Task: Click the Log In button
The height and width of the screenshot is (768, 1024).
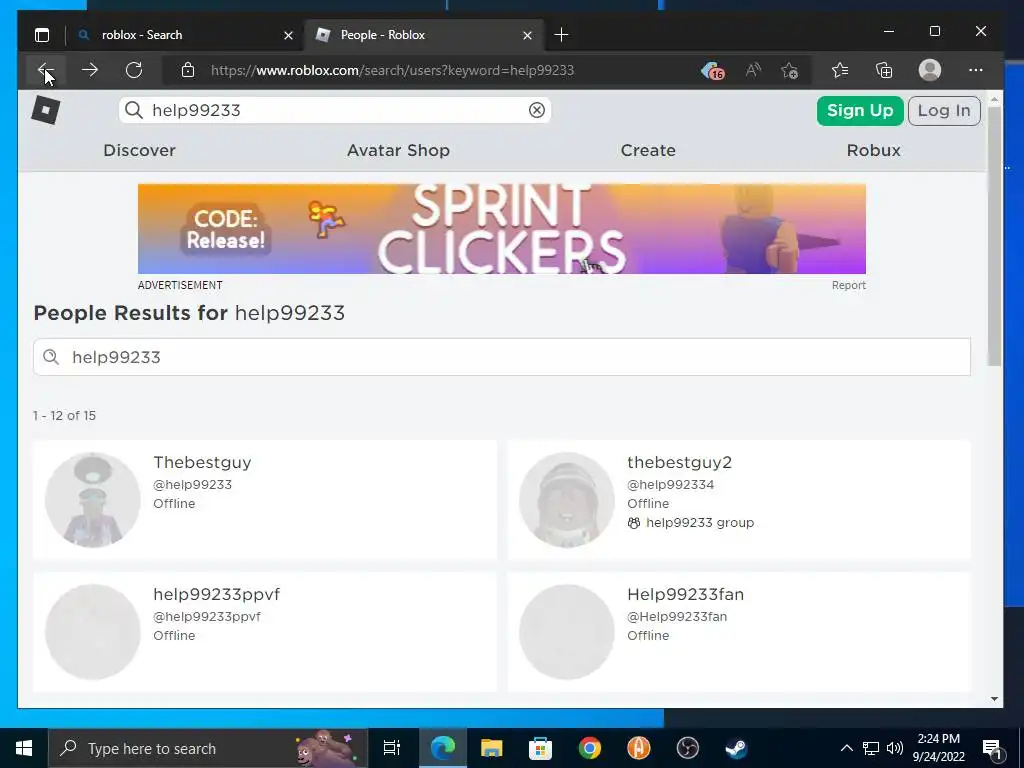Action: [944, 110]
